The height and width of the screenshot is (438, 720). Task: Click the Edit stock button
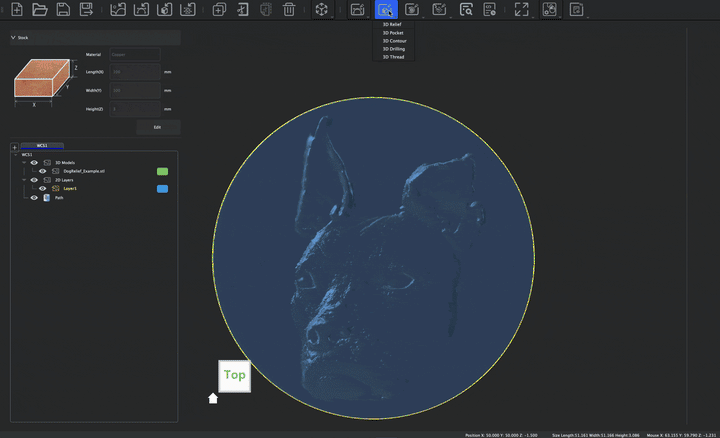tap(158, 127)
